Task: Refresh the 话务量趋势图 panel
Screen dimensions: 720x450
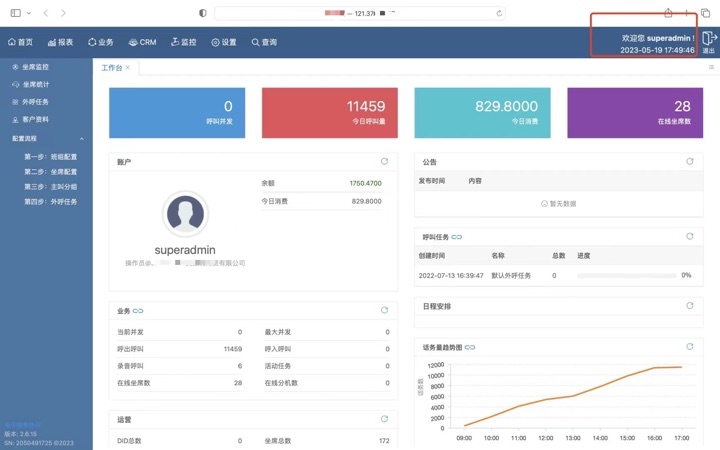Action: 690,347
